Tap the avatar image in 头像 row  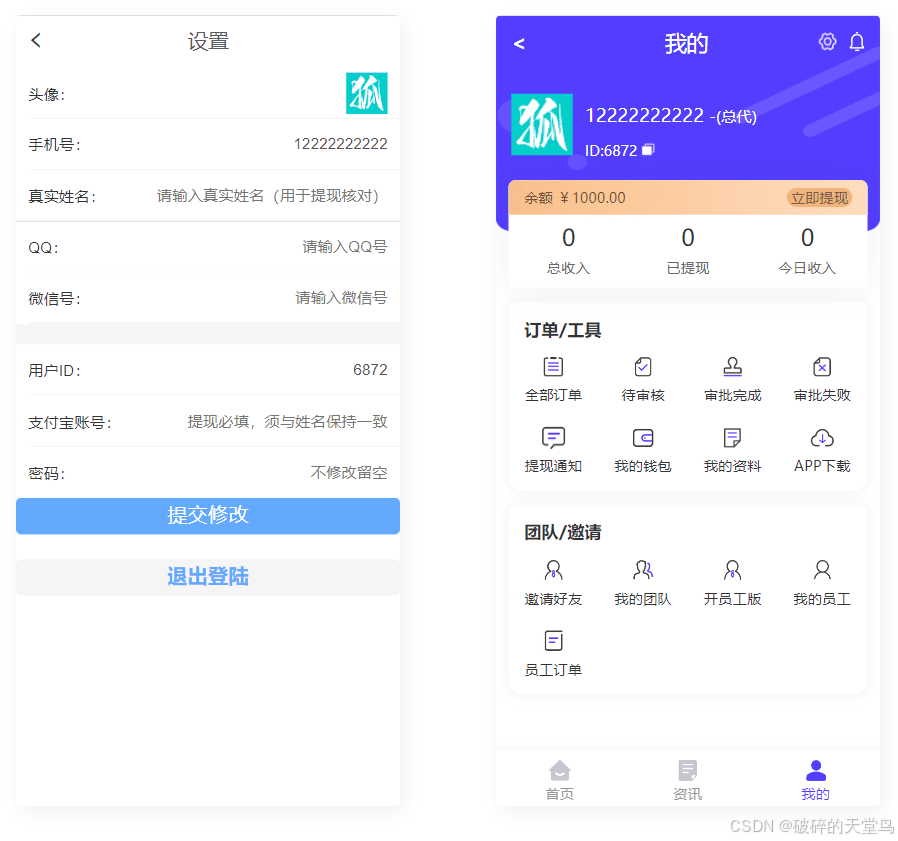point(367,93)
